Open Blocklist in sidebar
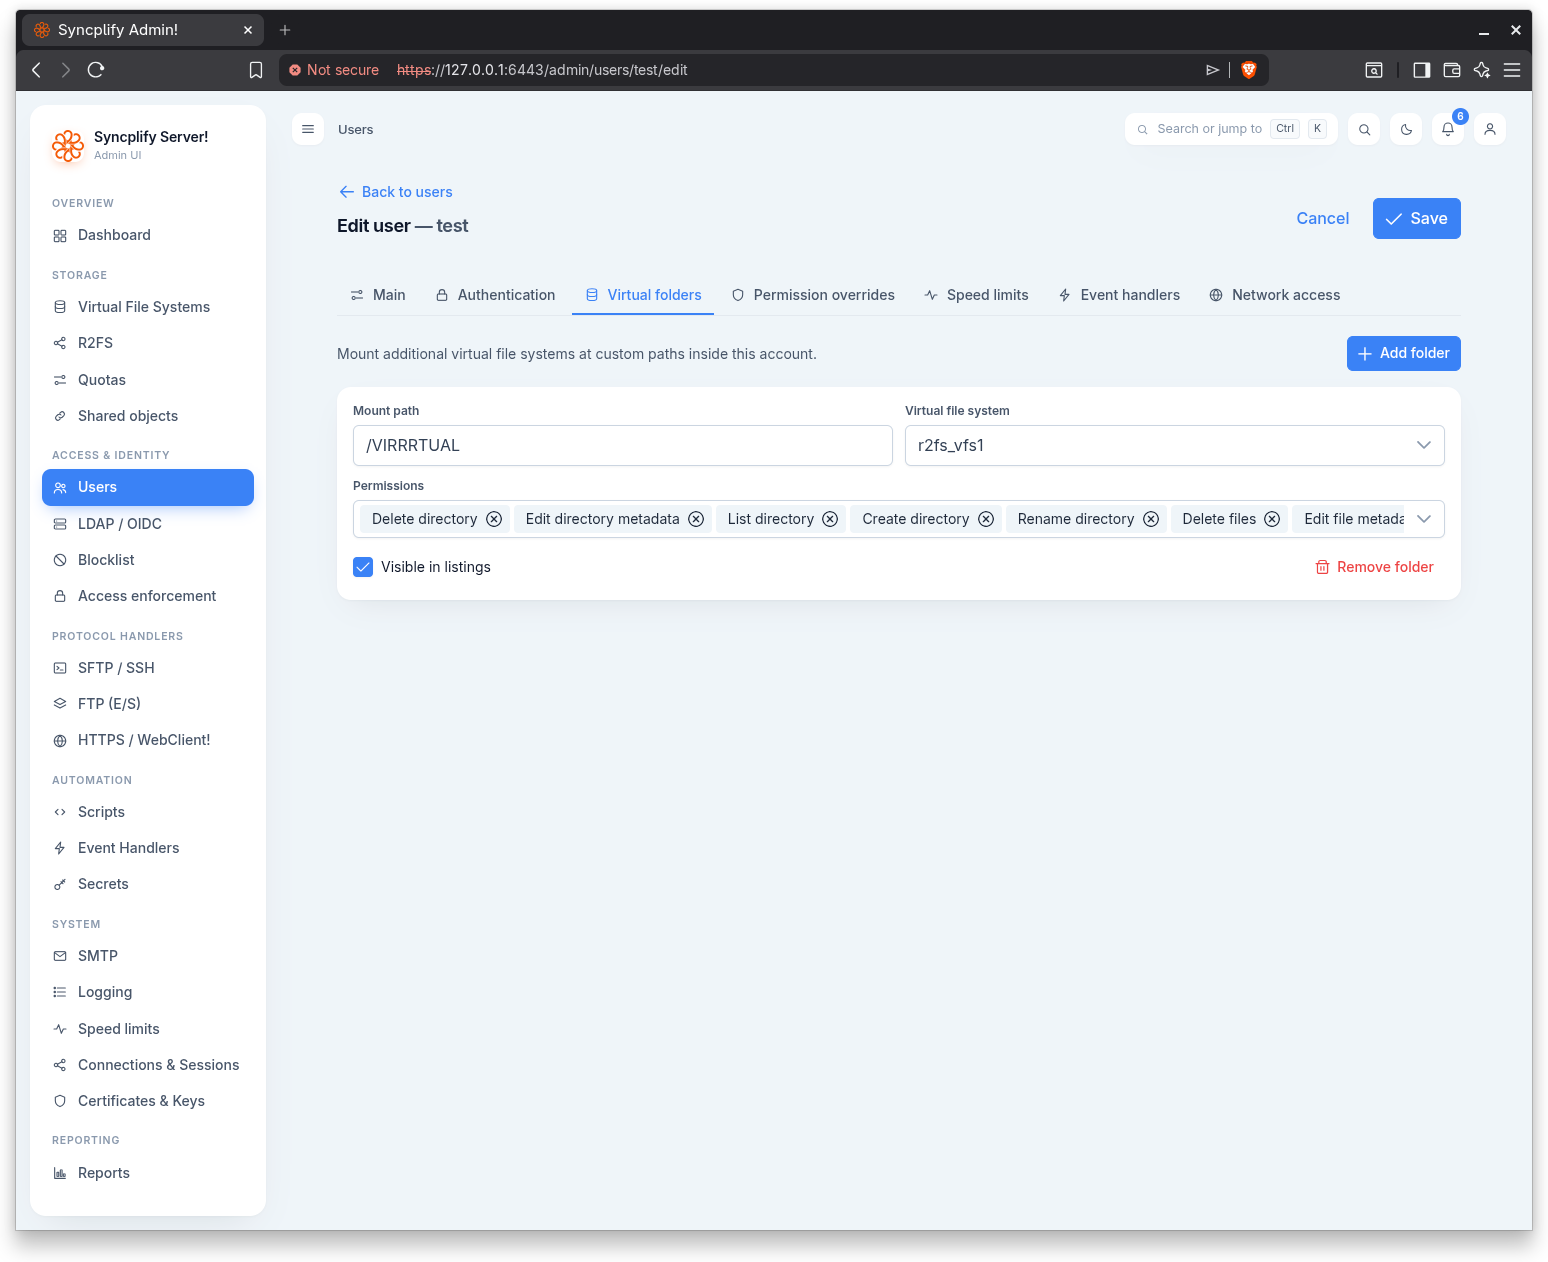The image size is (1548, 1262). [148, 560]
